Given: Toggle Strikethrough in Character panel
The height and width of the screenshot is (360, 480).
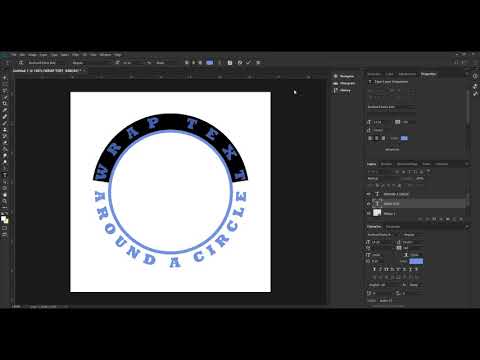Looking at the screenshot, I should click(x=416, y=269).
